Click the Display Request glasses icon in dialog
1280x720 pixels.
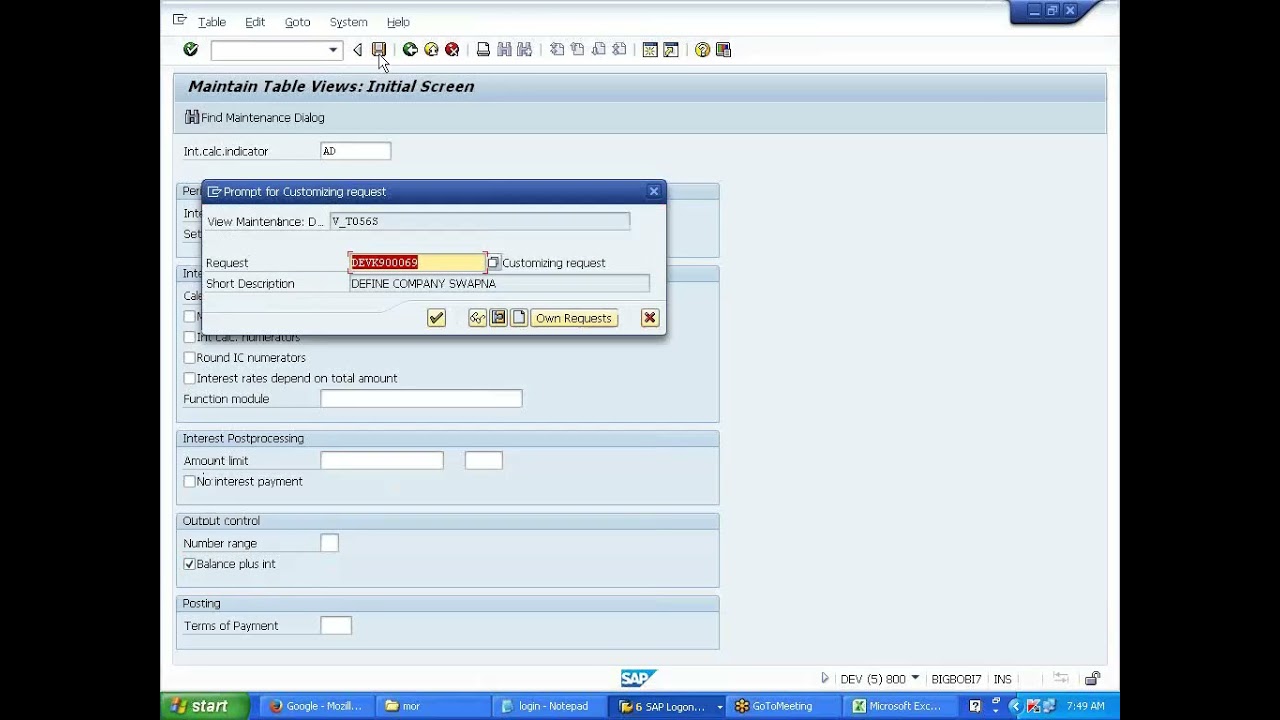pos(477,318)
